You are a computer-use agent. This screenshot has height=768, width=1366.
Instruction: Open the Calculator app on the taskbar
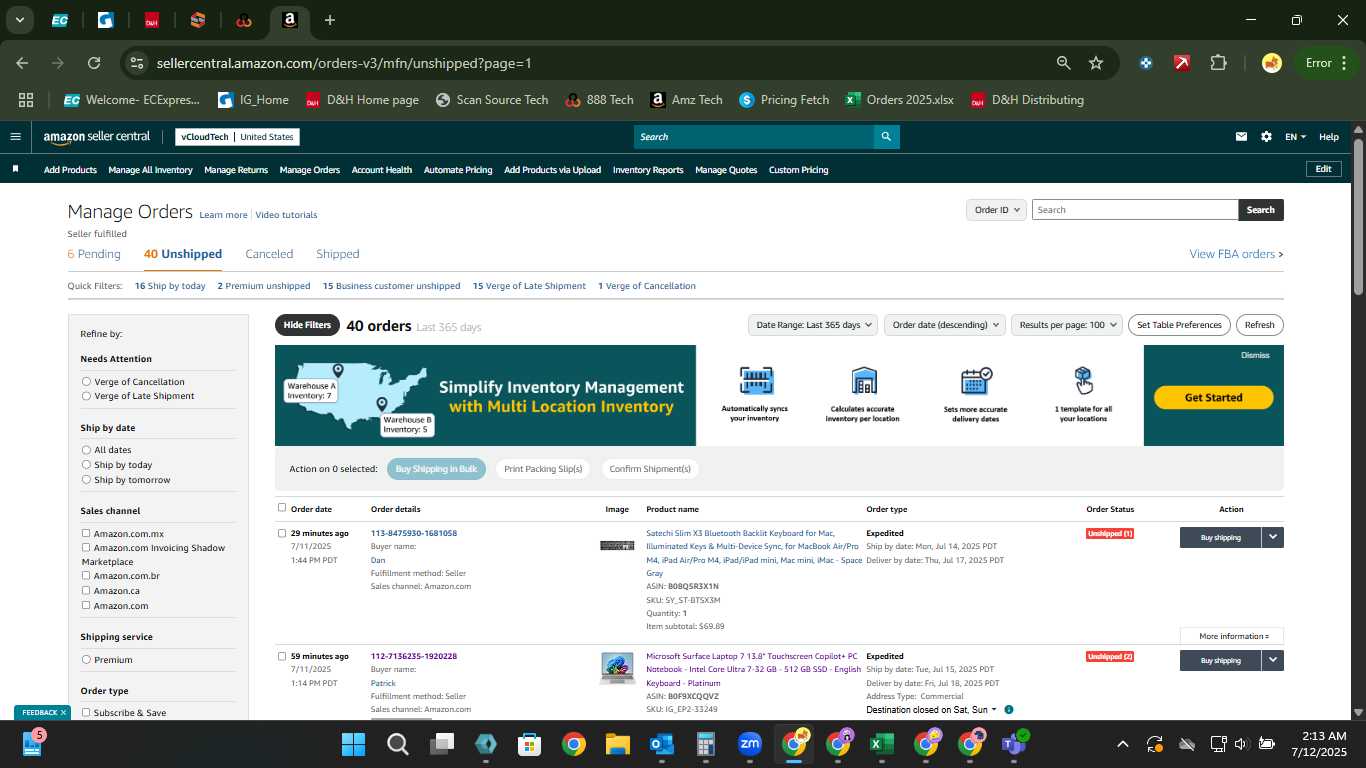pos(705,744)
